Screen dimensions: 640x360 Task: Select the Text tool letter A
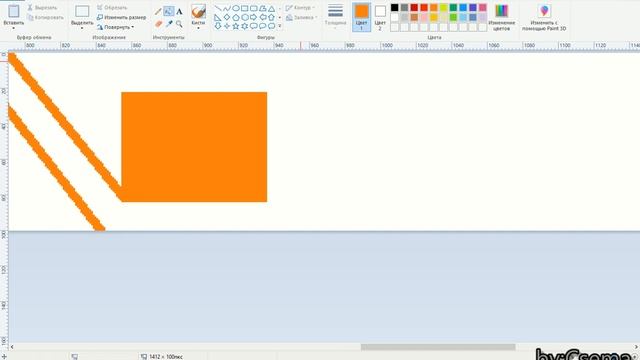pyautogui.click(x=179, y=11)
